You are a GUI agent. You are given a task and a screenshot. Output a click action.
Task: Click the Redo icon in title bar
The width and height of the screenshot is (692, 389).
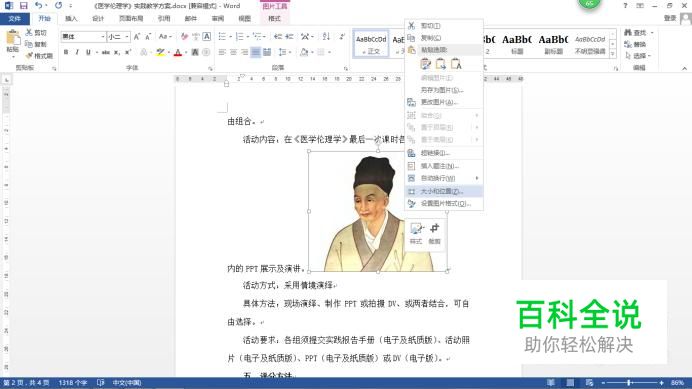(x=58, y=6)
